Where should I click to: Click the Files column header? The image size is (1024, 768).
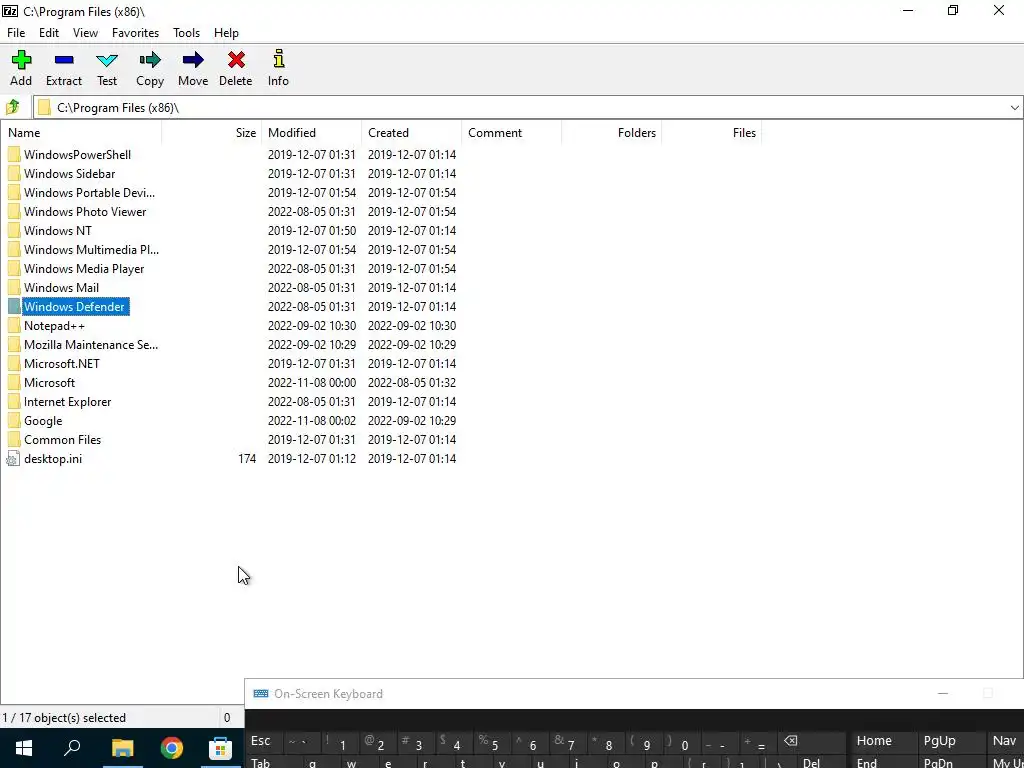click(x=711, y=133)
